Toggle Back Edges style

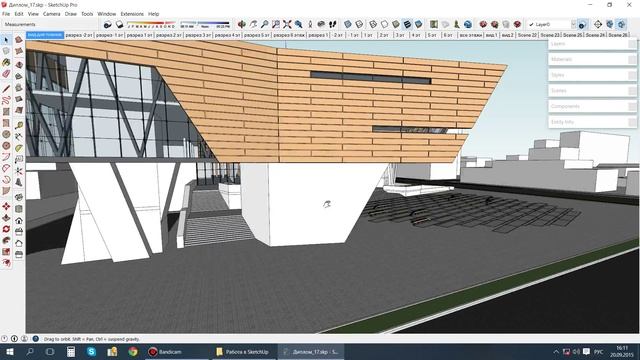359,24
